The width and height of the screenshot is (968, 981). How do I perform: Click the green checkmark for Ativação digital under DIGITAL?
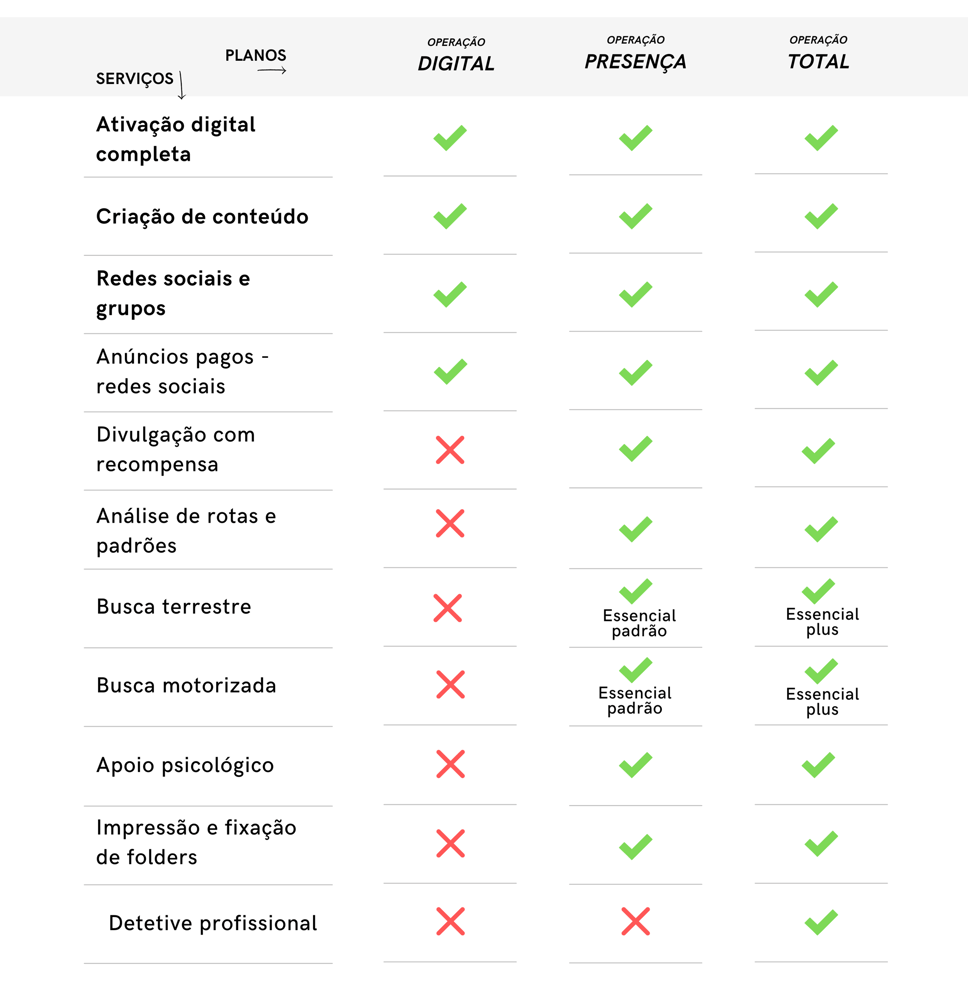pyautogui.click(x=450, y=138)
